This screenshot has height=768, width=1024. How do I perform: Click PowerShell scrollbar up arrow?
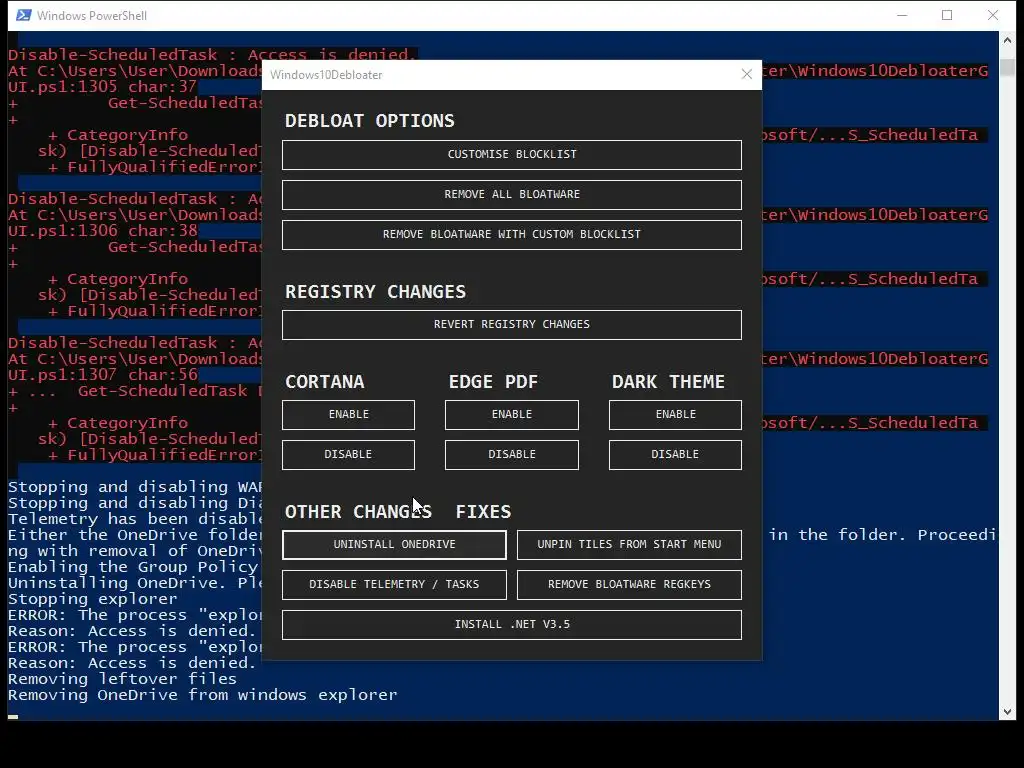pyautogui.click(x=1006, y=40)
